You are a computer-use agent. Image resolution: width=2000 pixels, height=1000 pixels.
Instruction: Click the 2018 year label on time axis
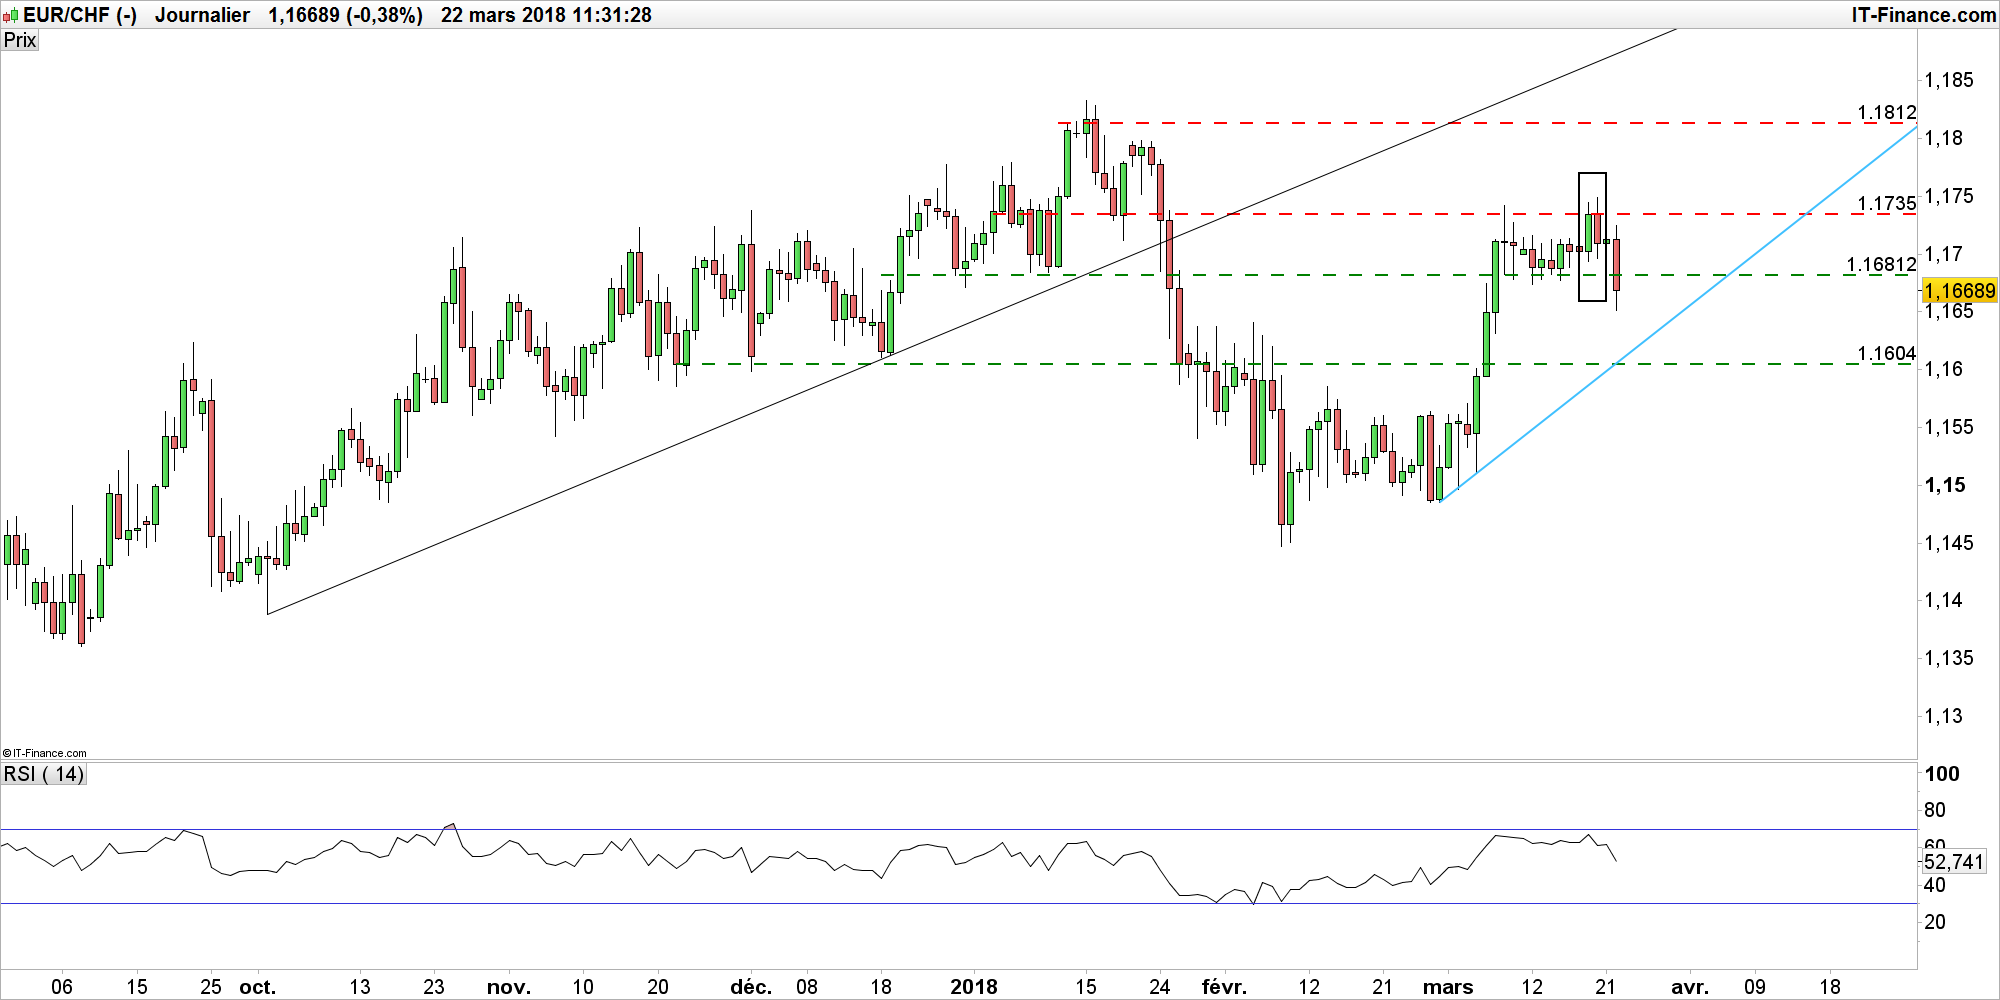(x=973, y=987)
